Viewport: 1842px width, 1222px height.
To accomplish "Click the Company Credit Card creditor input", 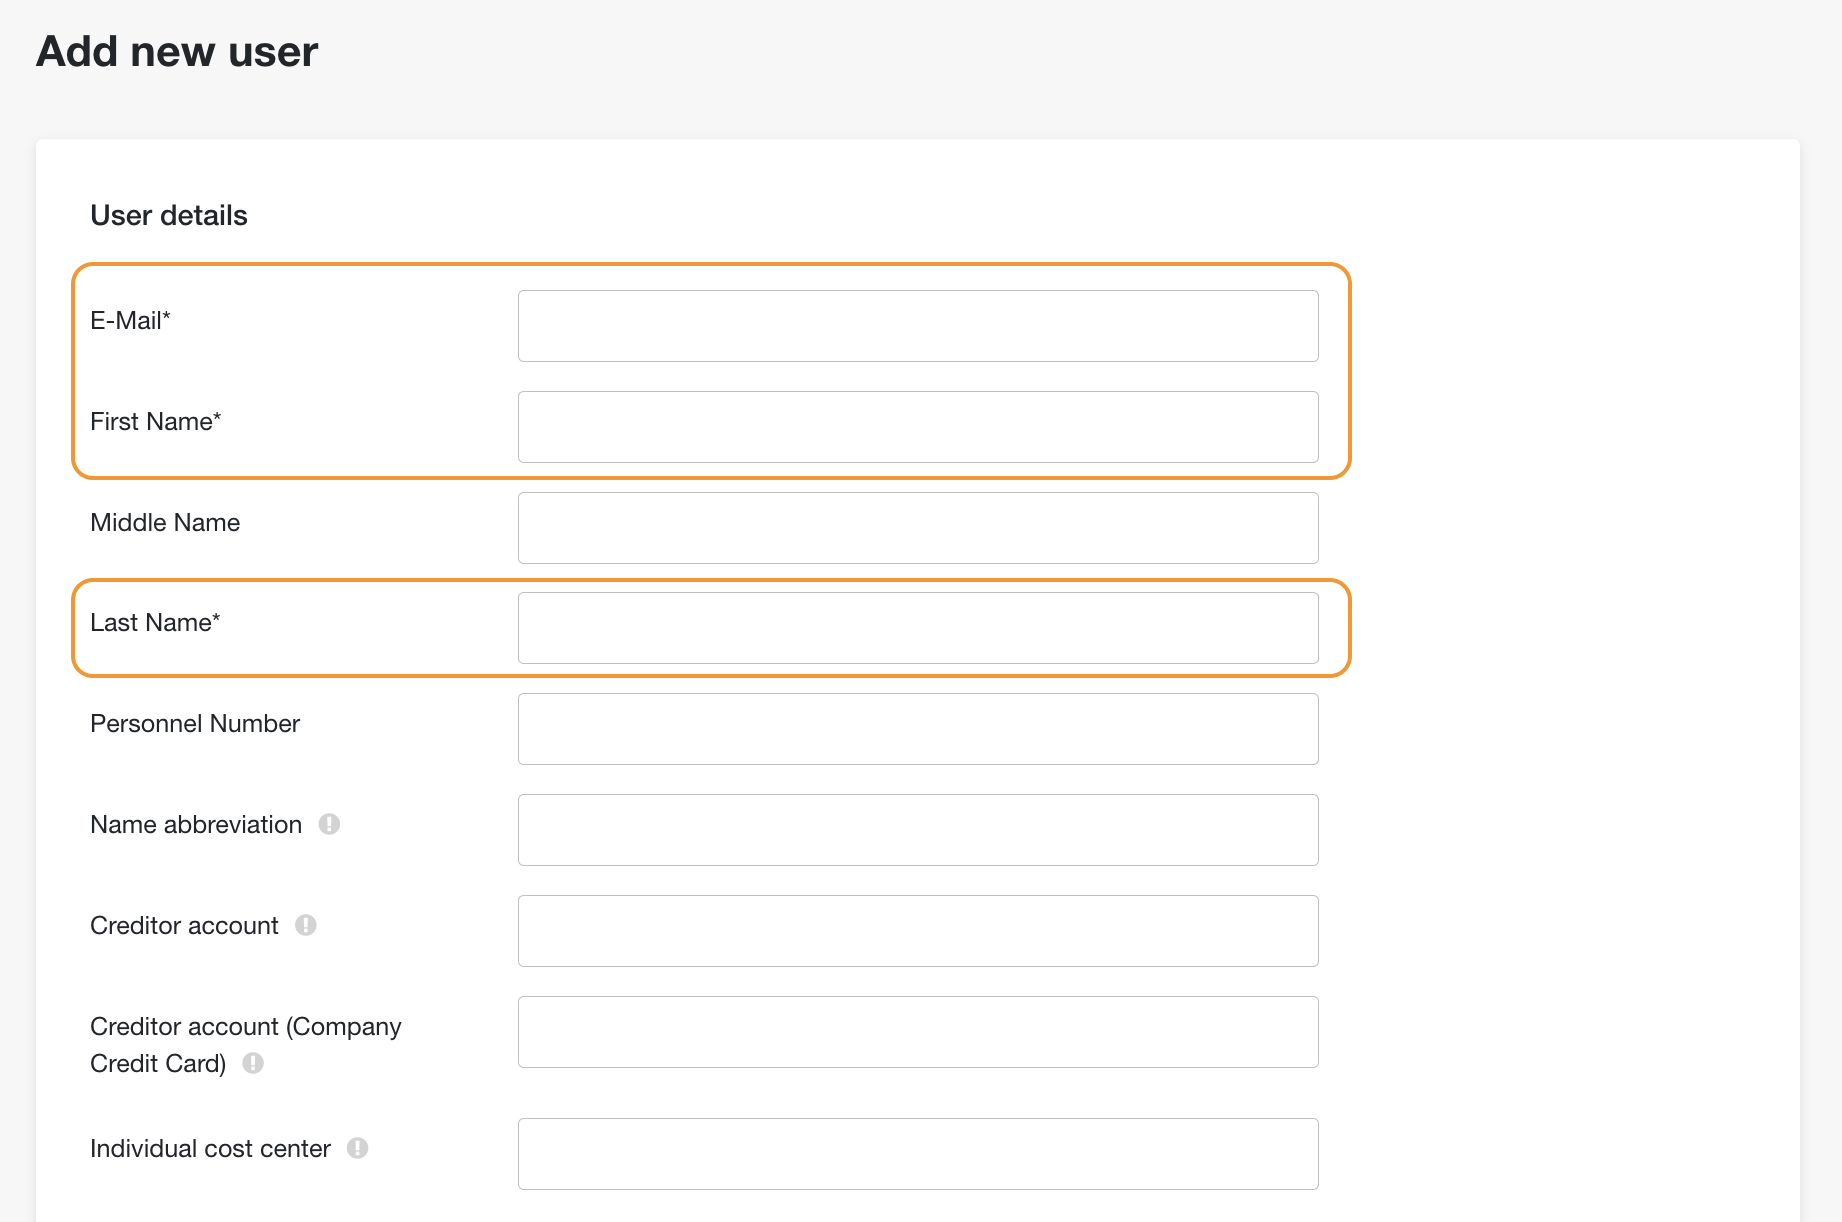I will 918,1032.
